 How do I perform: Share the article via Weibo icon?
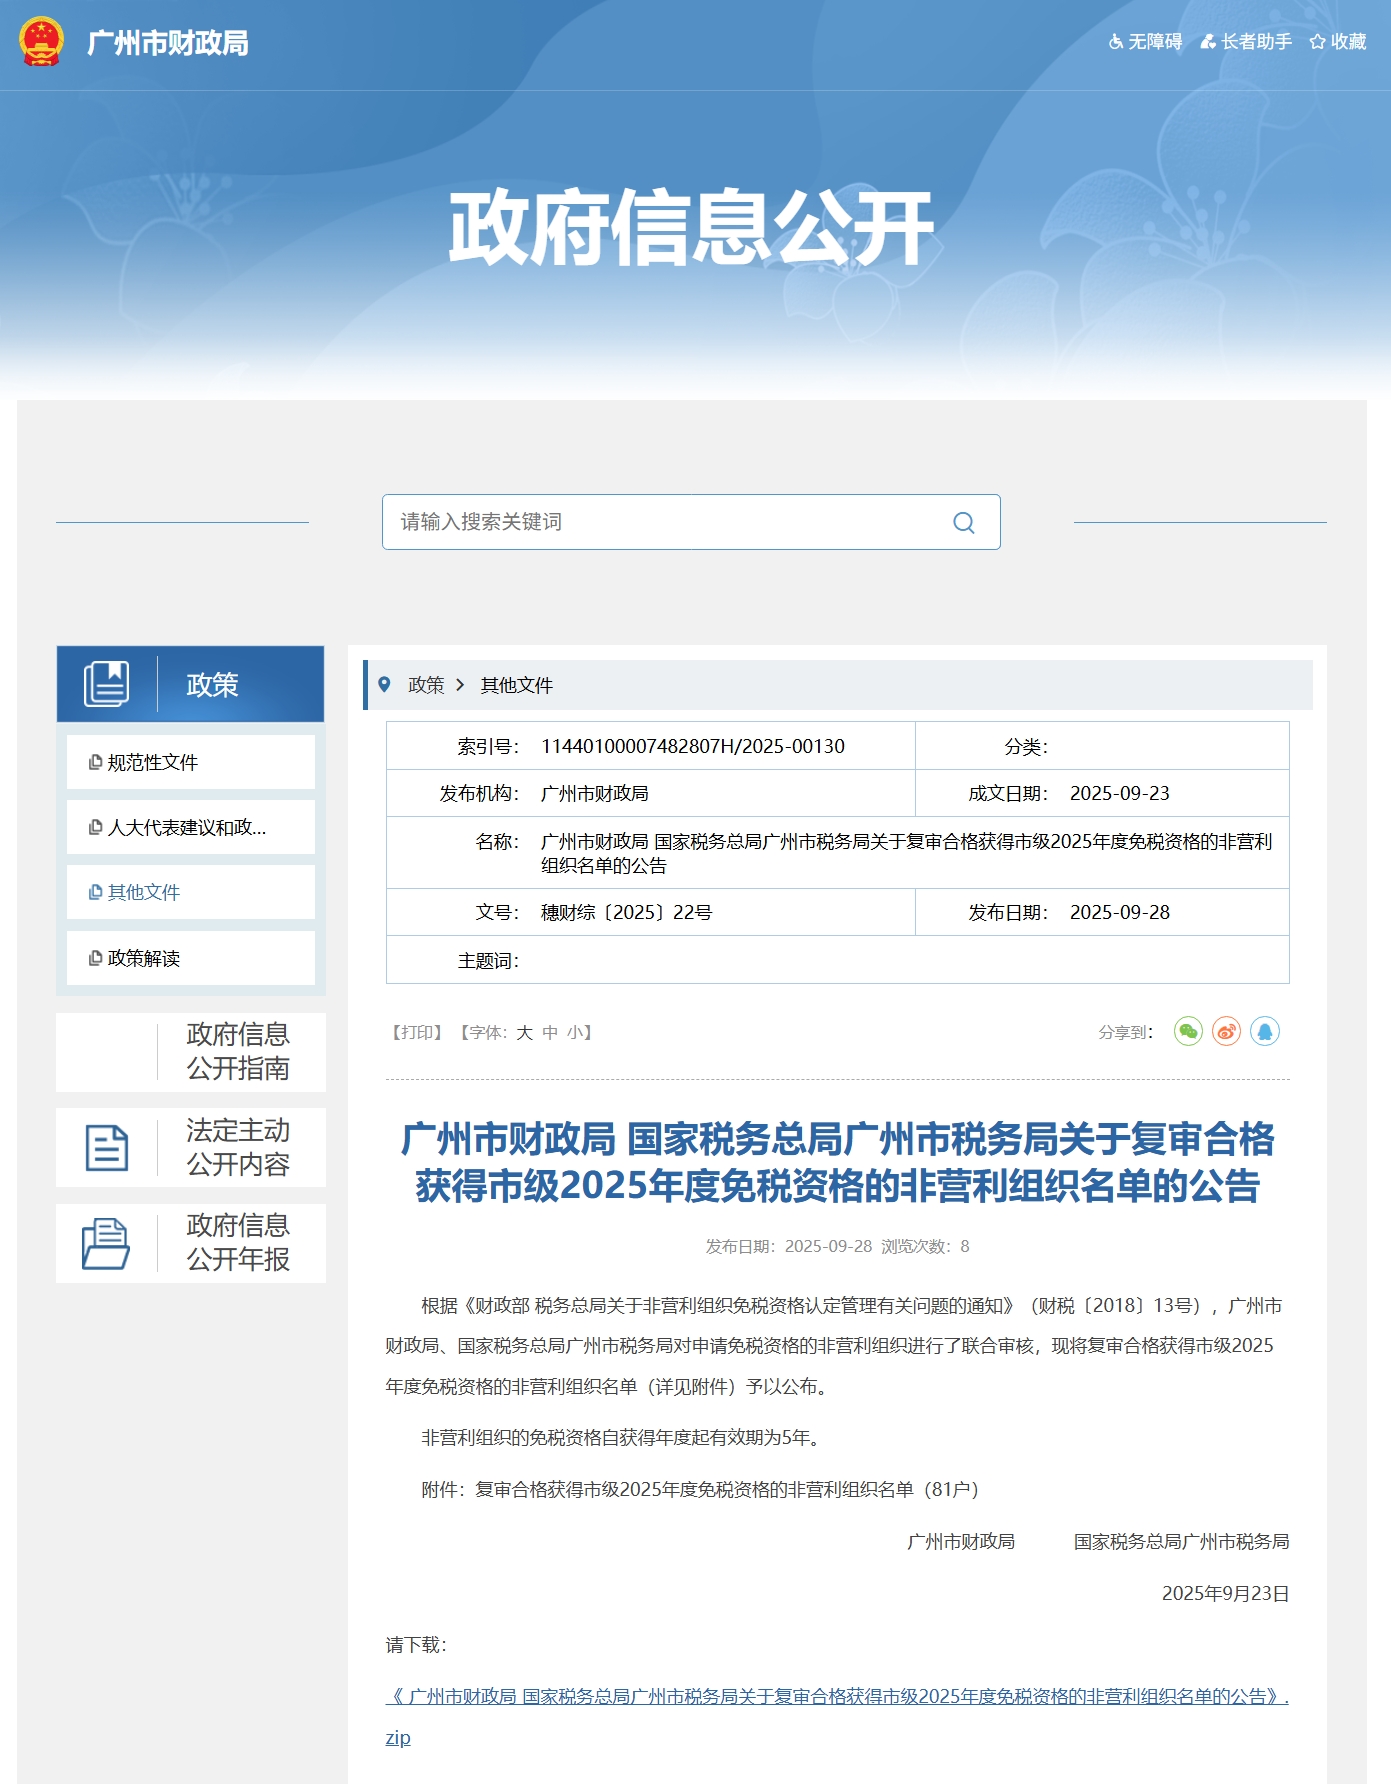click(x=1226, y=1031)
